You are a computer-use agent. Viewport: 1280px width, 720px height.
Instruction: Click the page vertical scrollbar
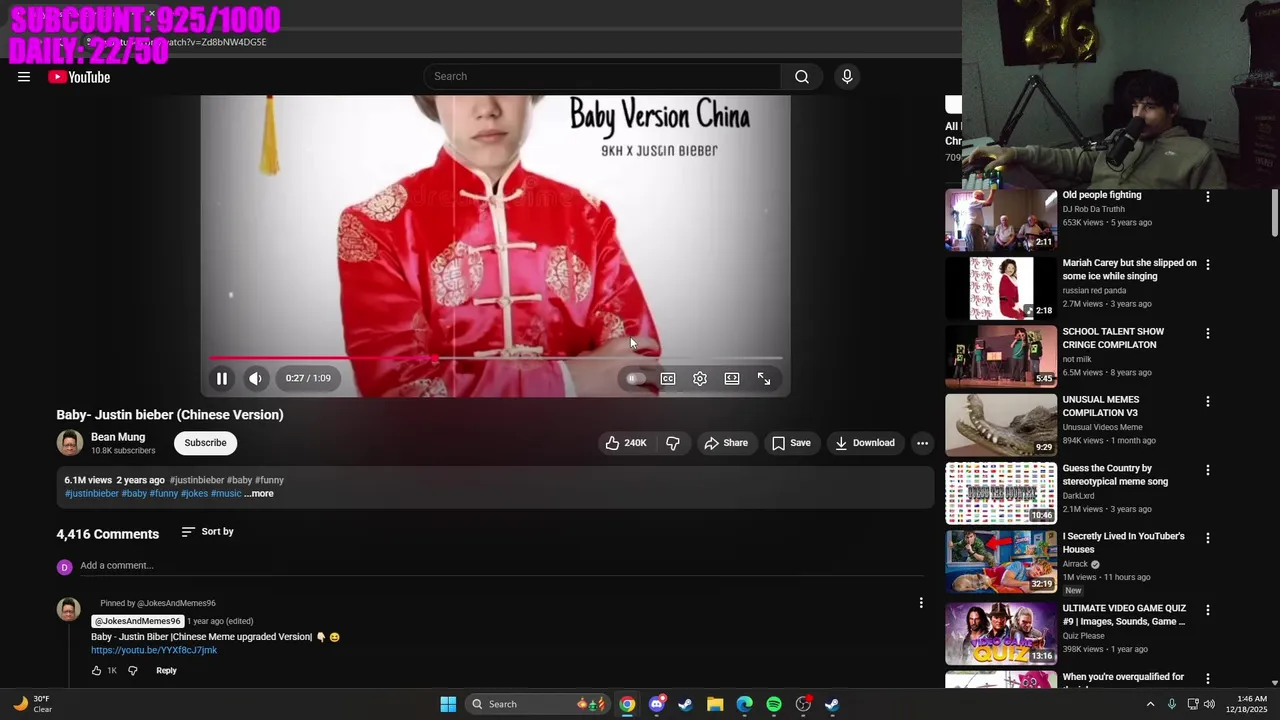(x=1274, y=213)
